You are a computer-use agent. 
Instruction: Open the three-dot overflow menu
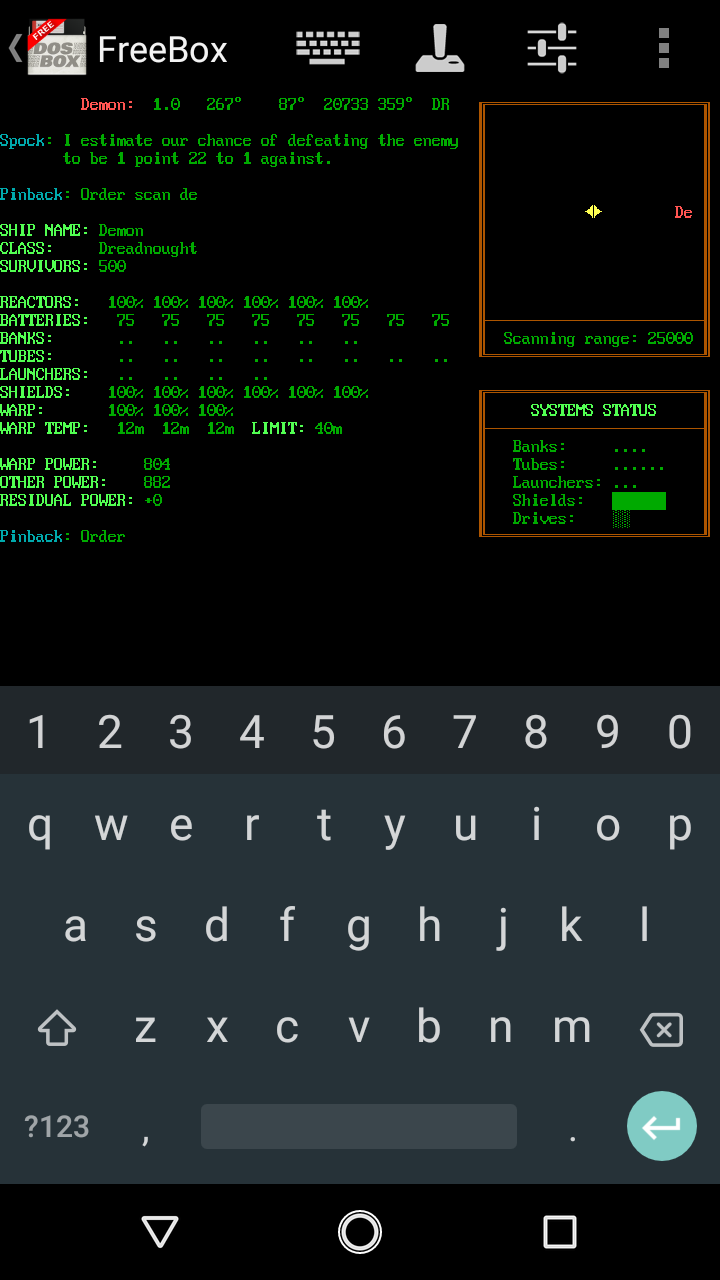click(x=664, y=48)
